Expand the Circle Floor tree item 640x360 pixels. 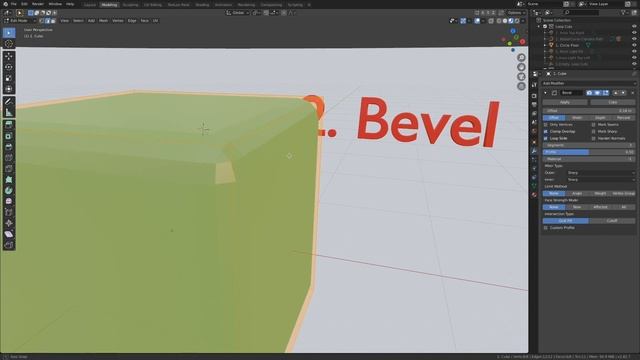coord(545,45)
